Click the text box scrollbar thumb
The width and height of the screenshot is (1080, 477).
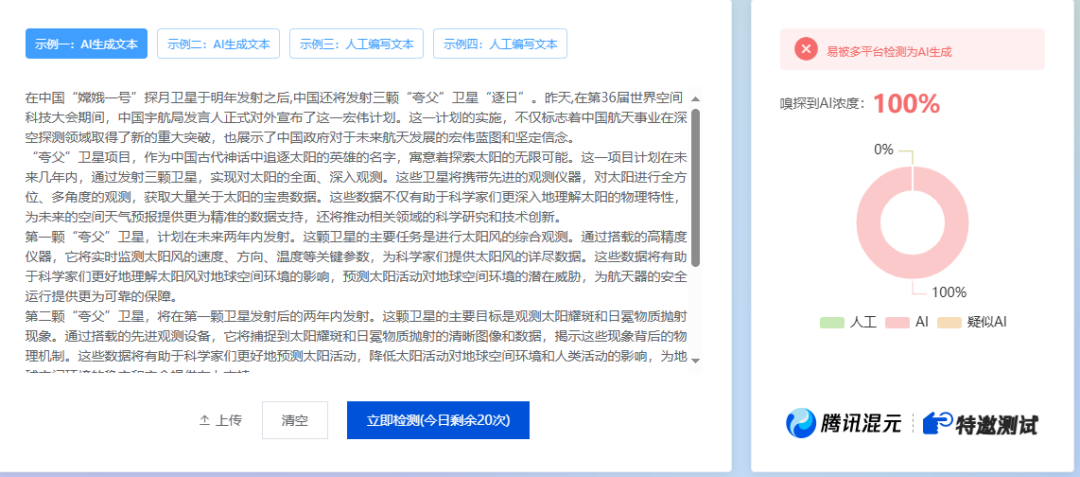696,180
